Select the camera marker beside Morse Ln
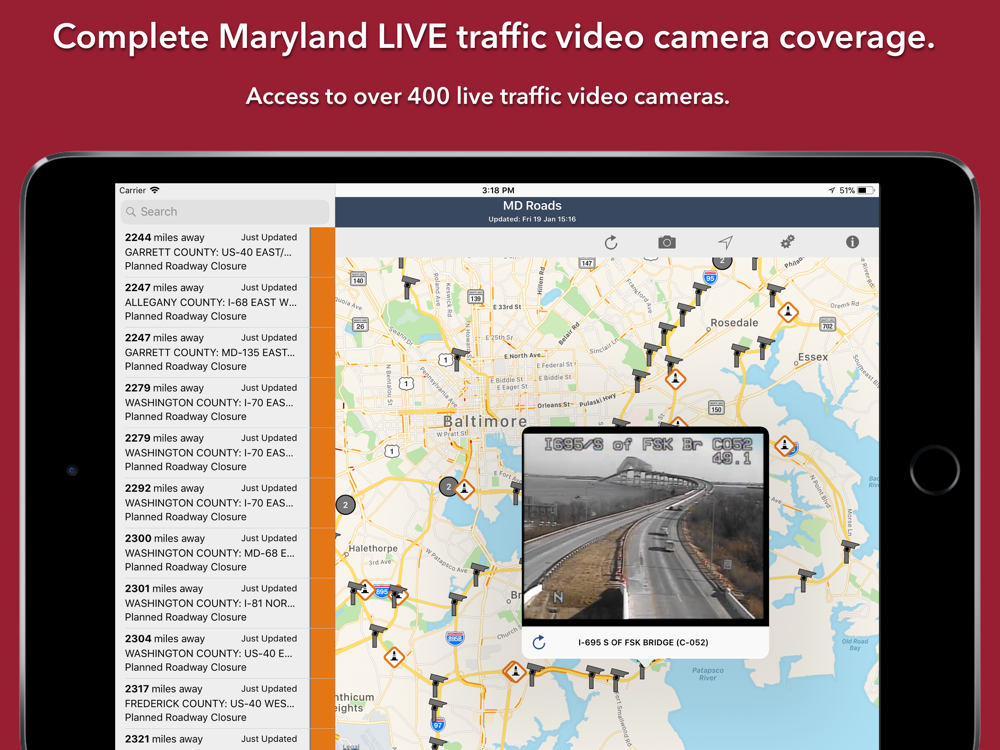Screen dimensions: 1000x750 [848, 551]
